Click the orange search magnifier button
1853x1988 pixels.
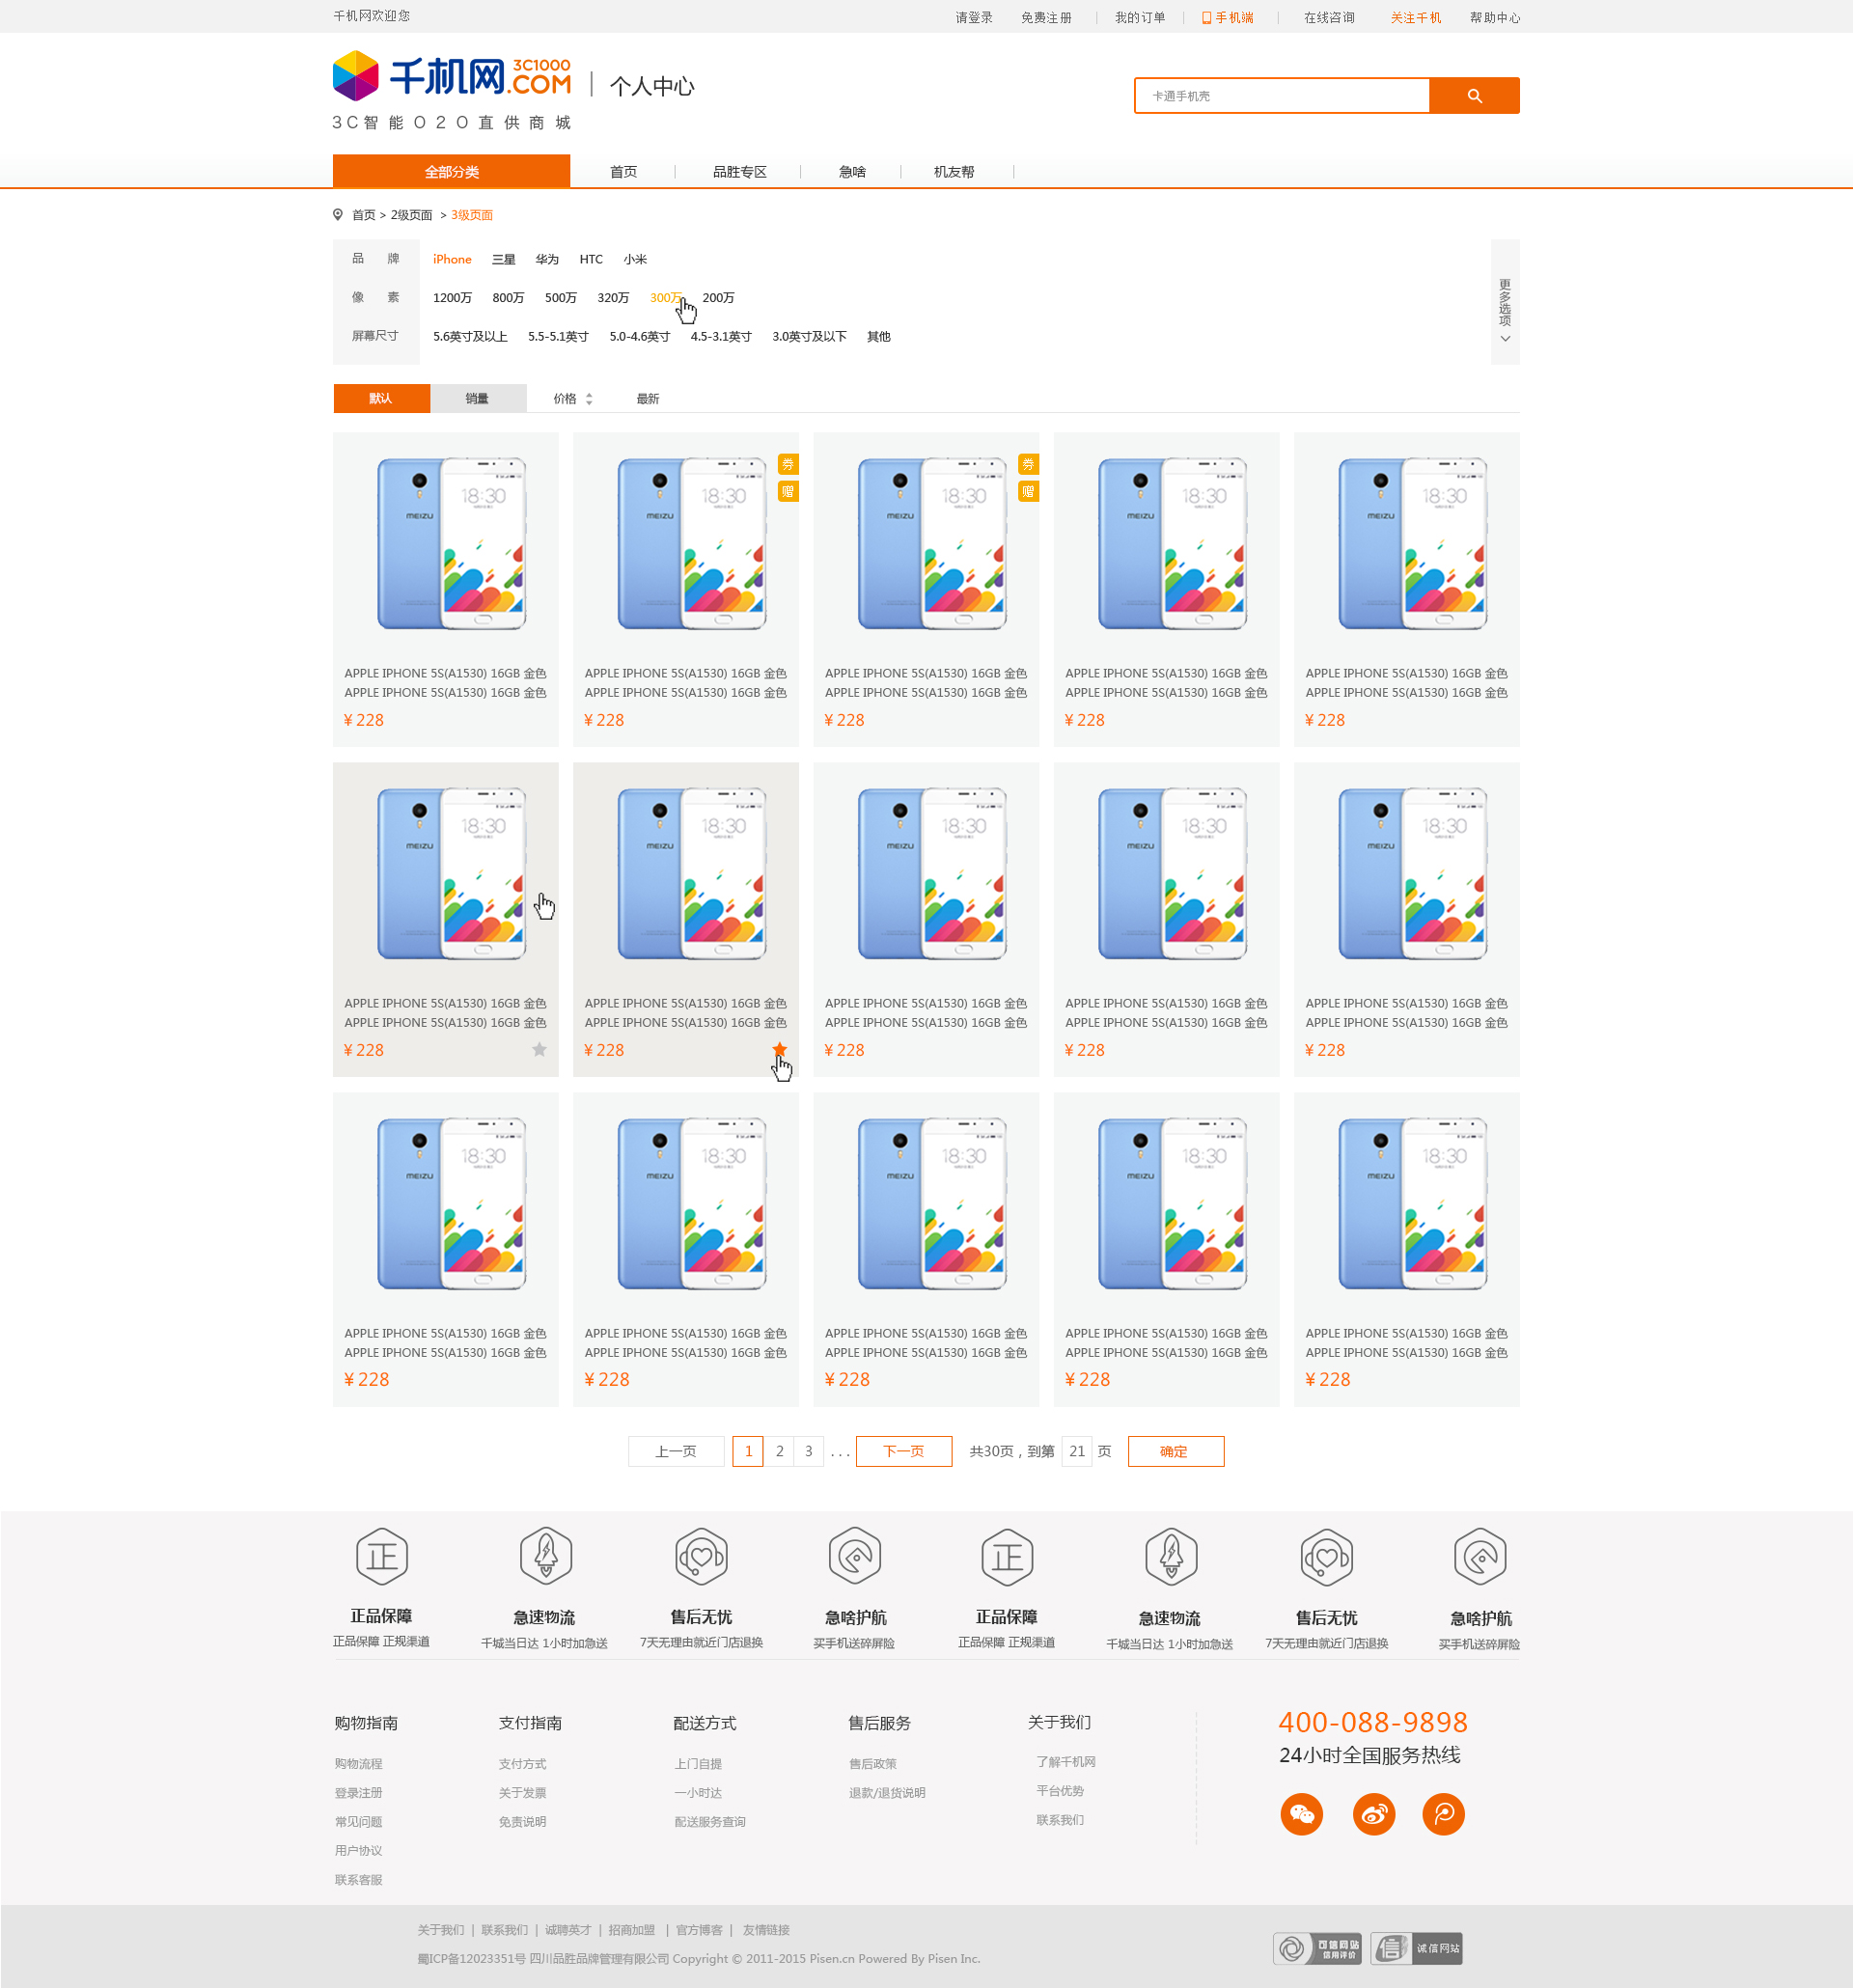click(1473, 96)
